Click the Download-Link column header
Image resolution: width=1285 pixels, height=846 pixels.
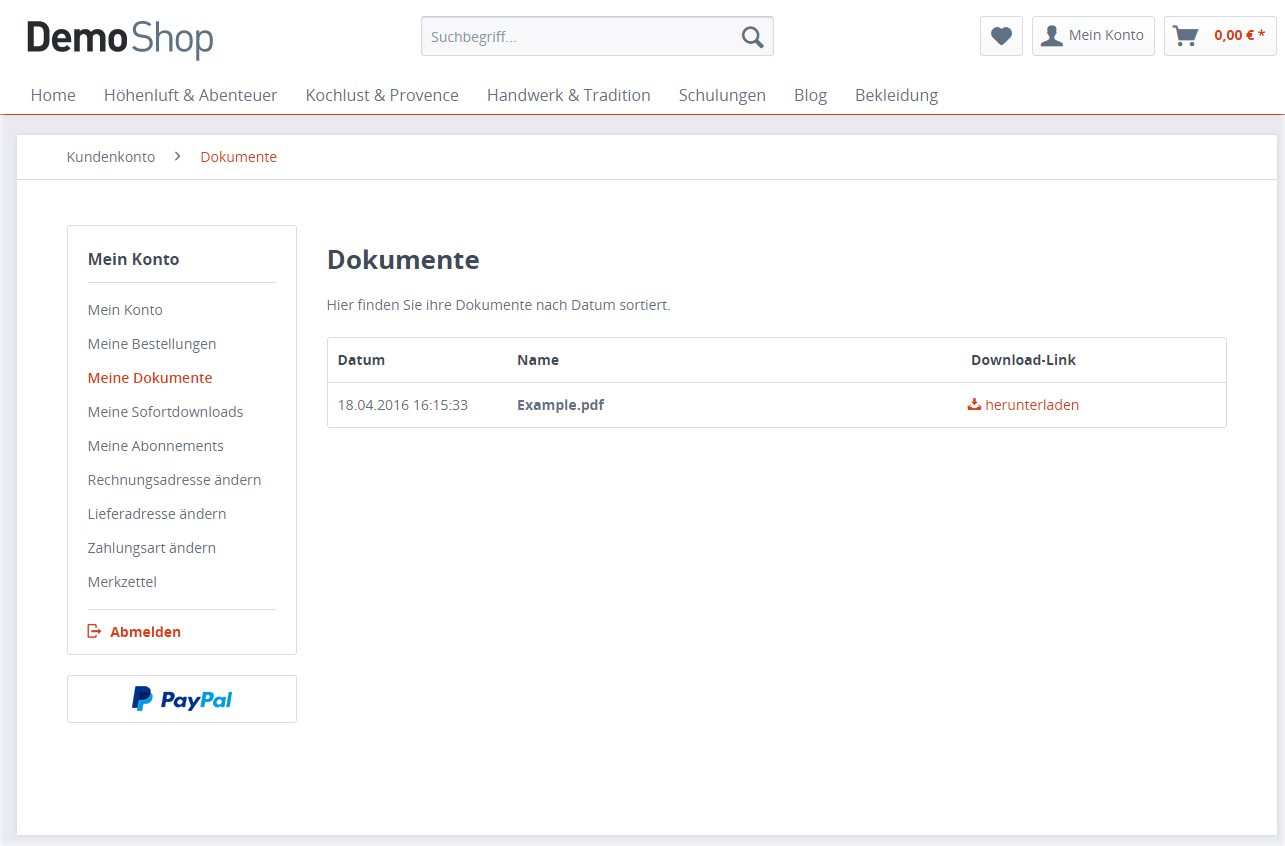[x=1024, y=360]
